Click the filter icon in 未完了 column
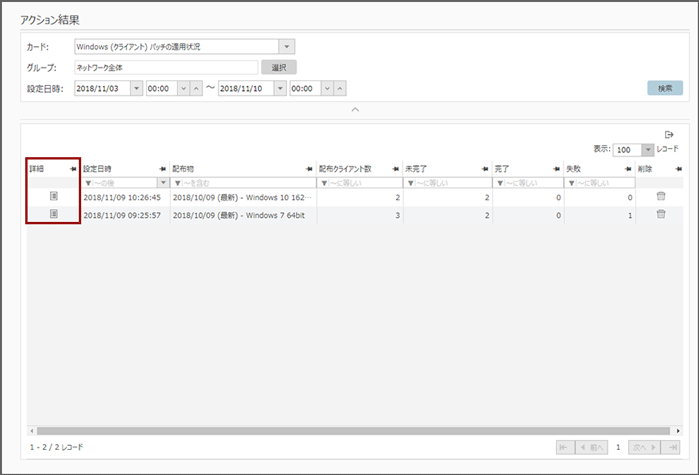The image size is (699, 475). 410,184
